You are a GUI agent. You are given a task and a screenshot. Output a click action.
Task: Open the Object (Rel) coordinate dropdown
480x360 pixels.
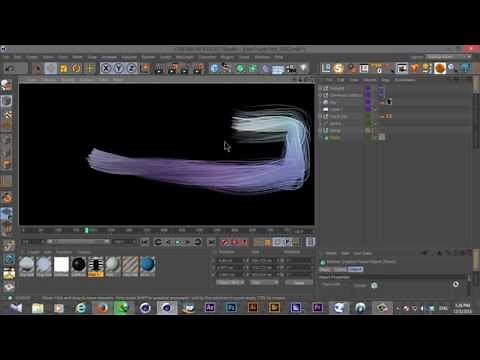(230, 282)
